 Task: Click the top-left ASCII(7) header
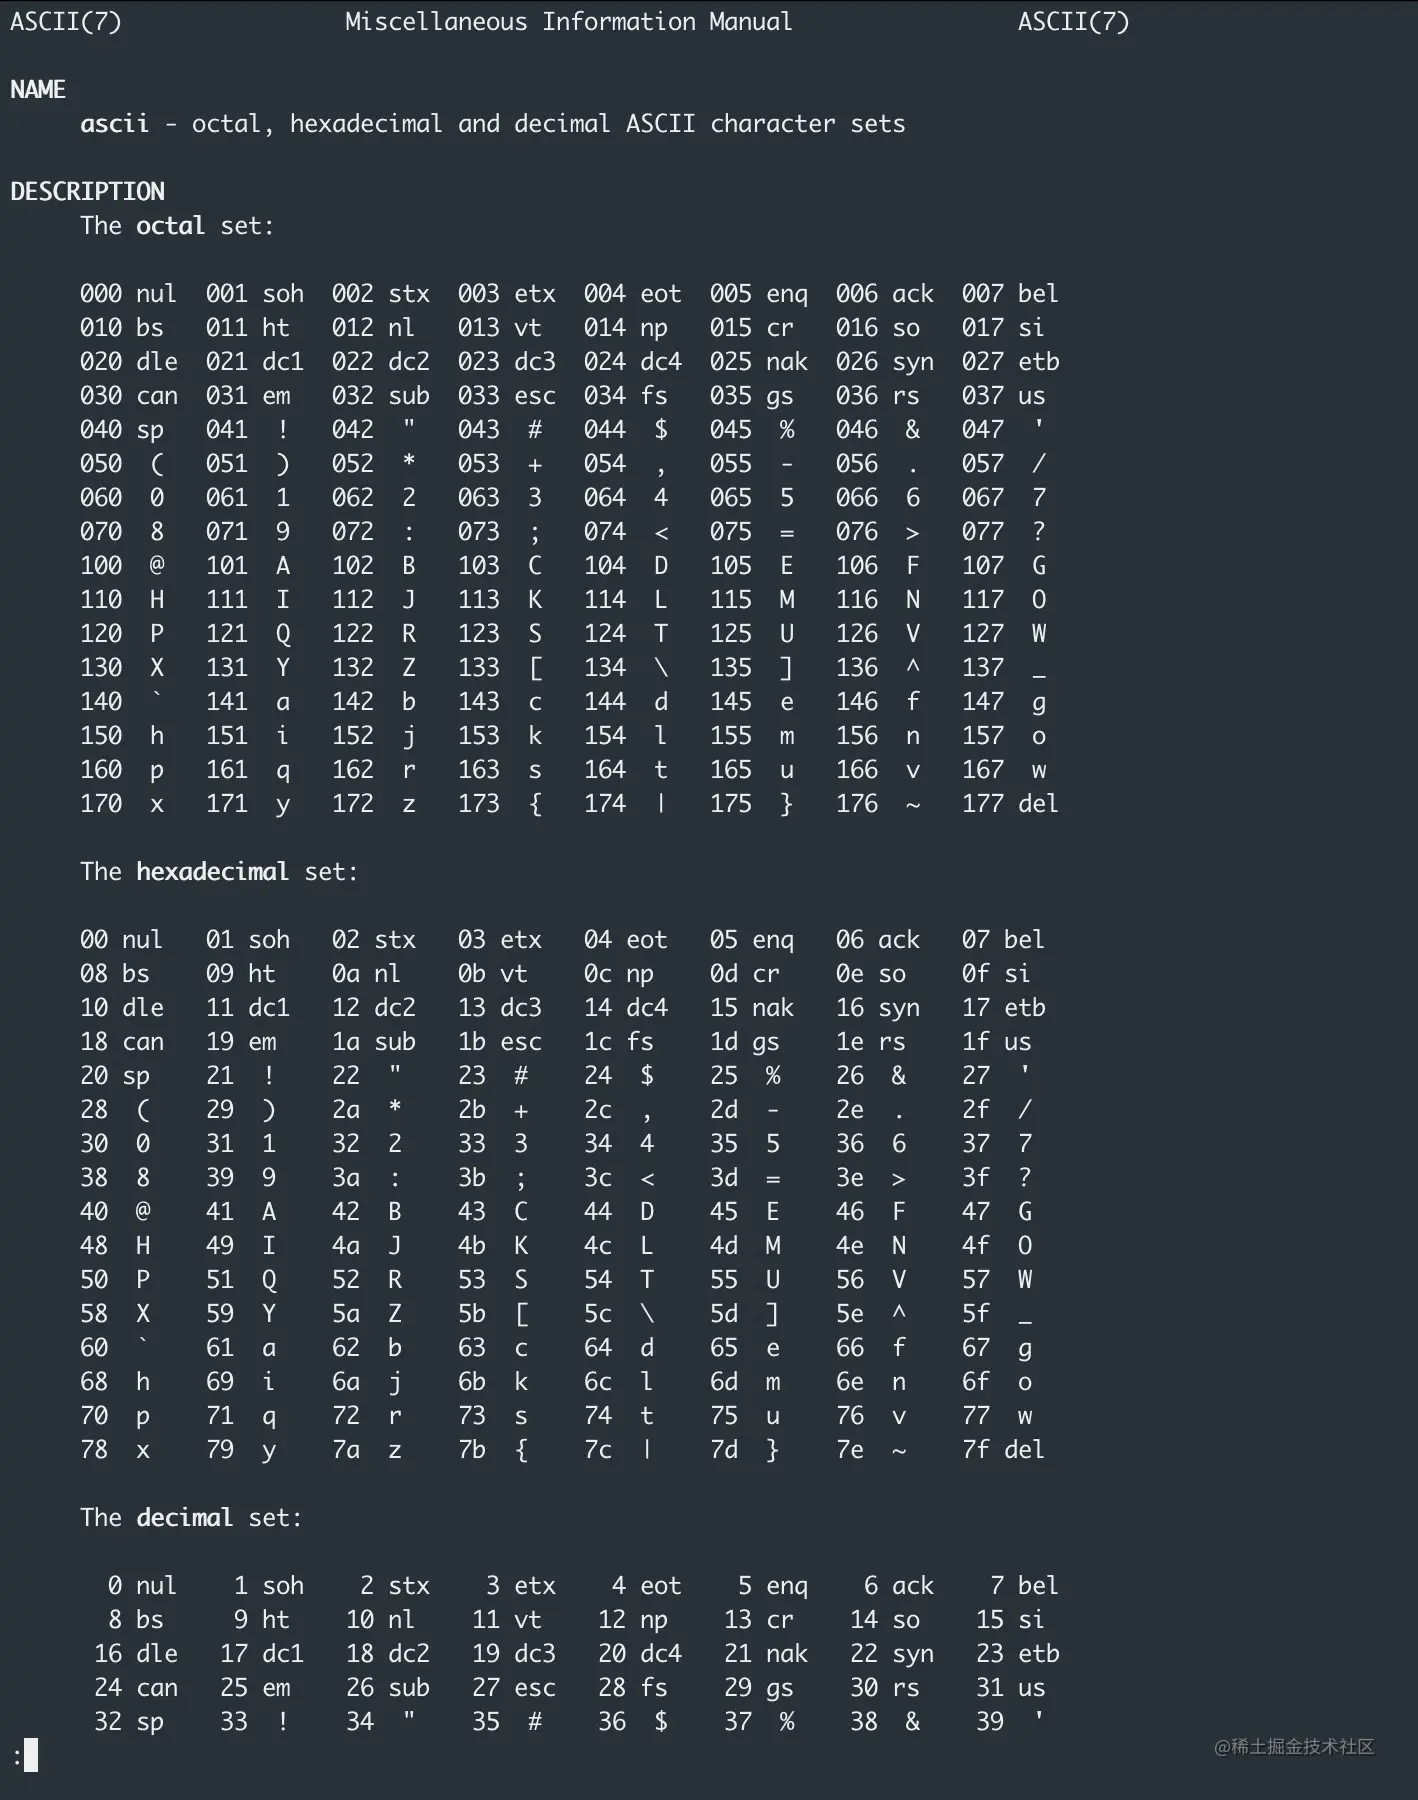click(66, 21)
